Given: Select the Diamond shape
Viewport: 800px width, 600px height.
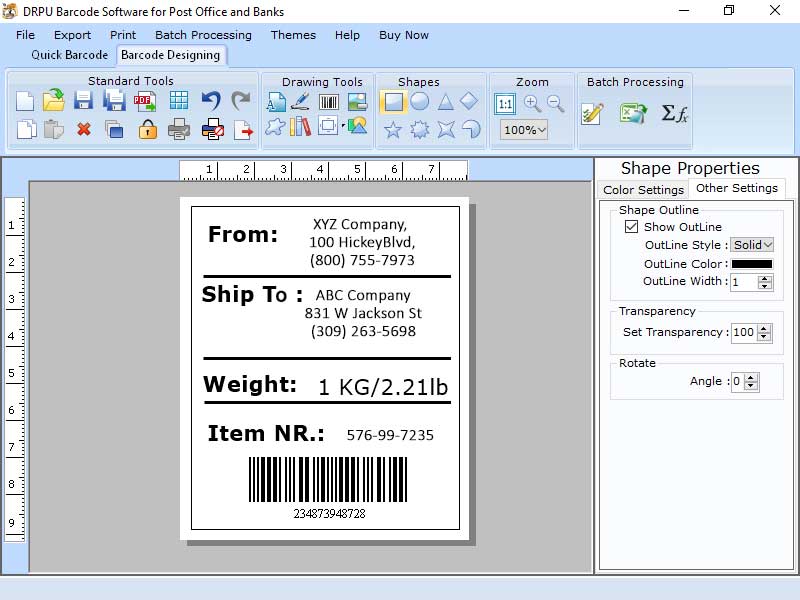Looking at the screenshot, I should (469, 101).
